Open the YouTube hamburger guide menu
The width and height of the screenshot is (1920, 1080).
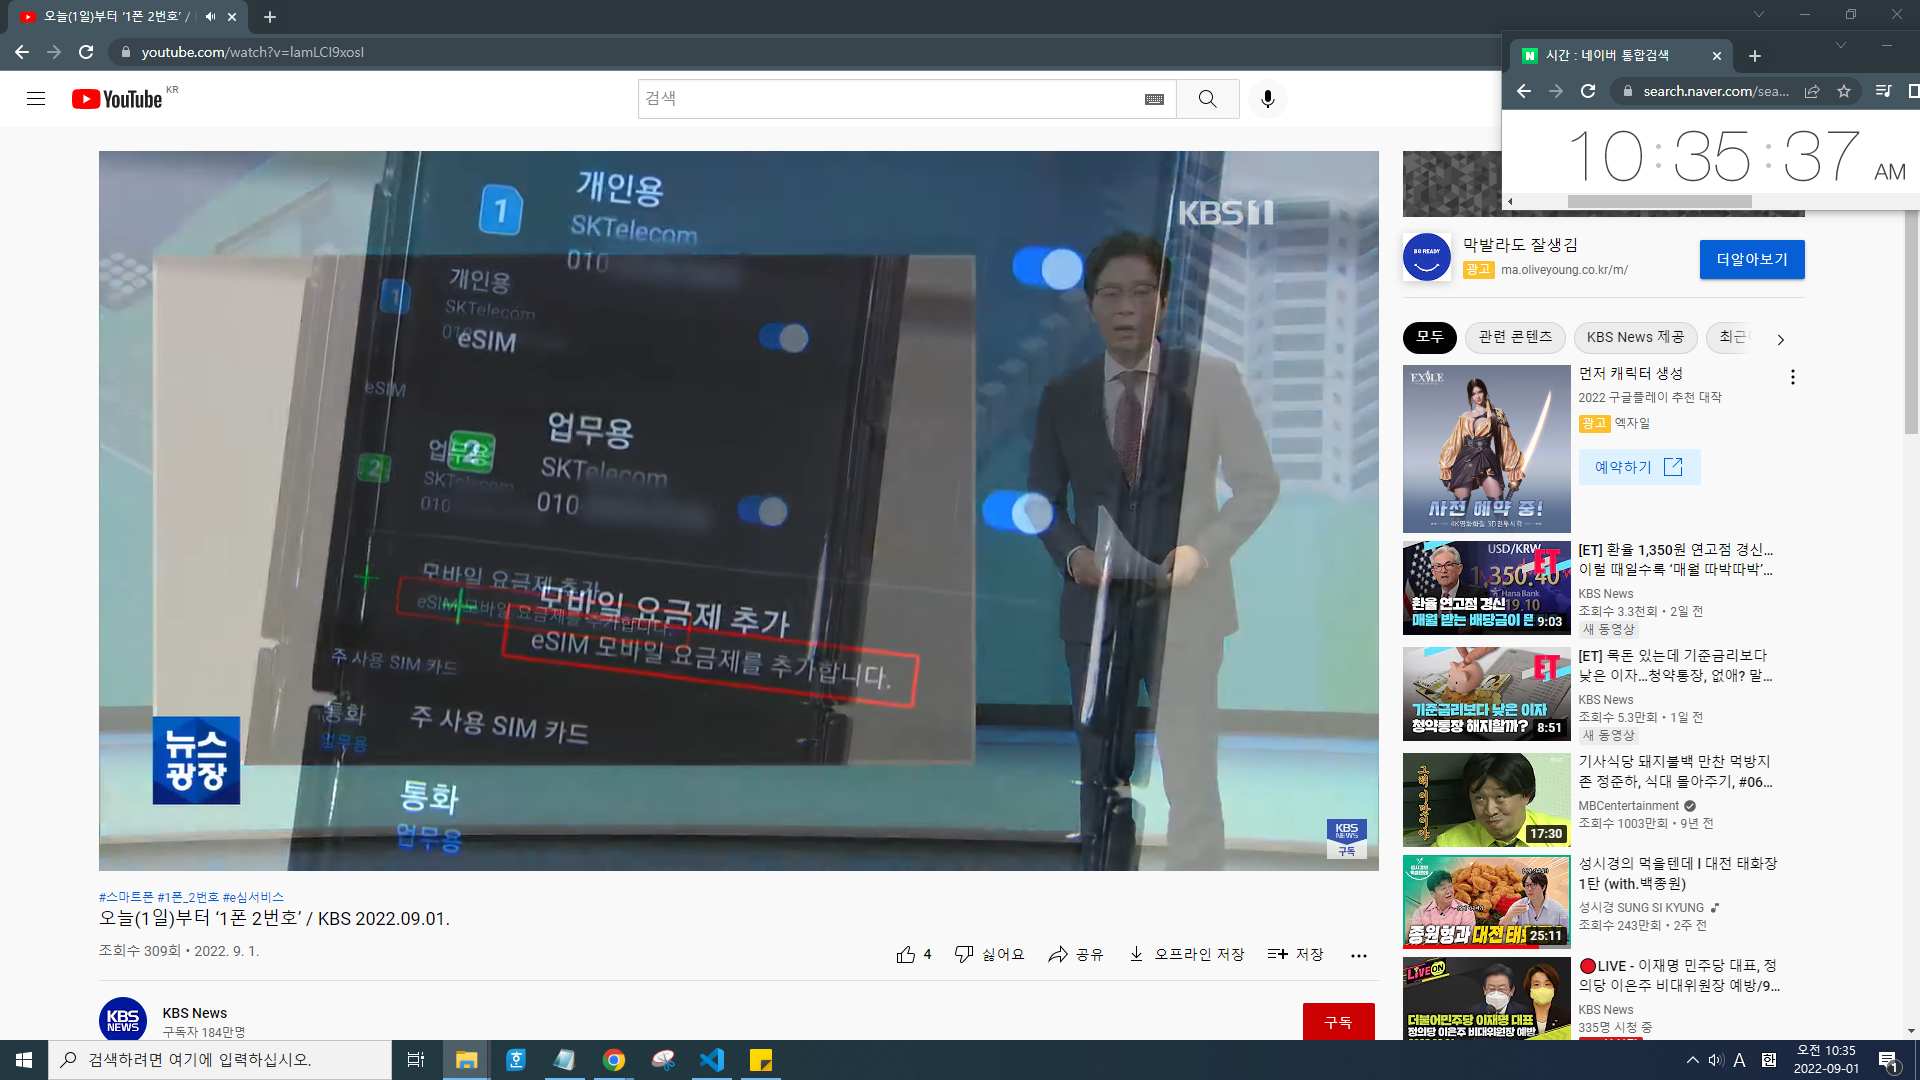(x=36, y=99)
